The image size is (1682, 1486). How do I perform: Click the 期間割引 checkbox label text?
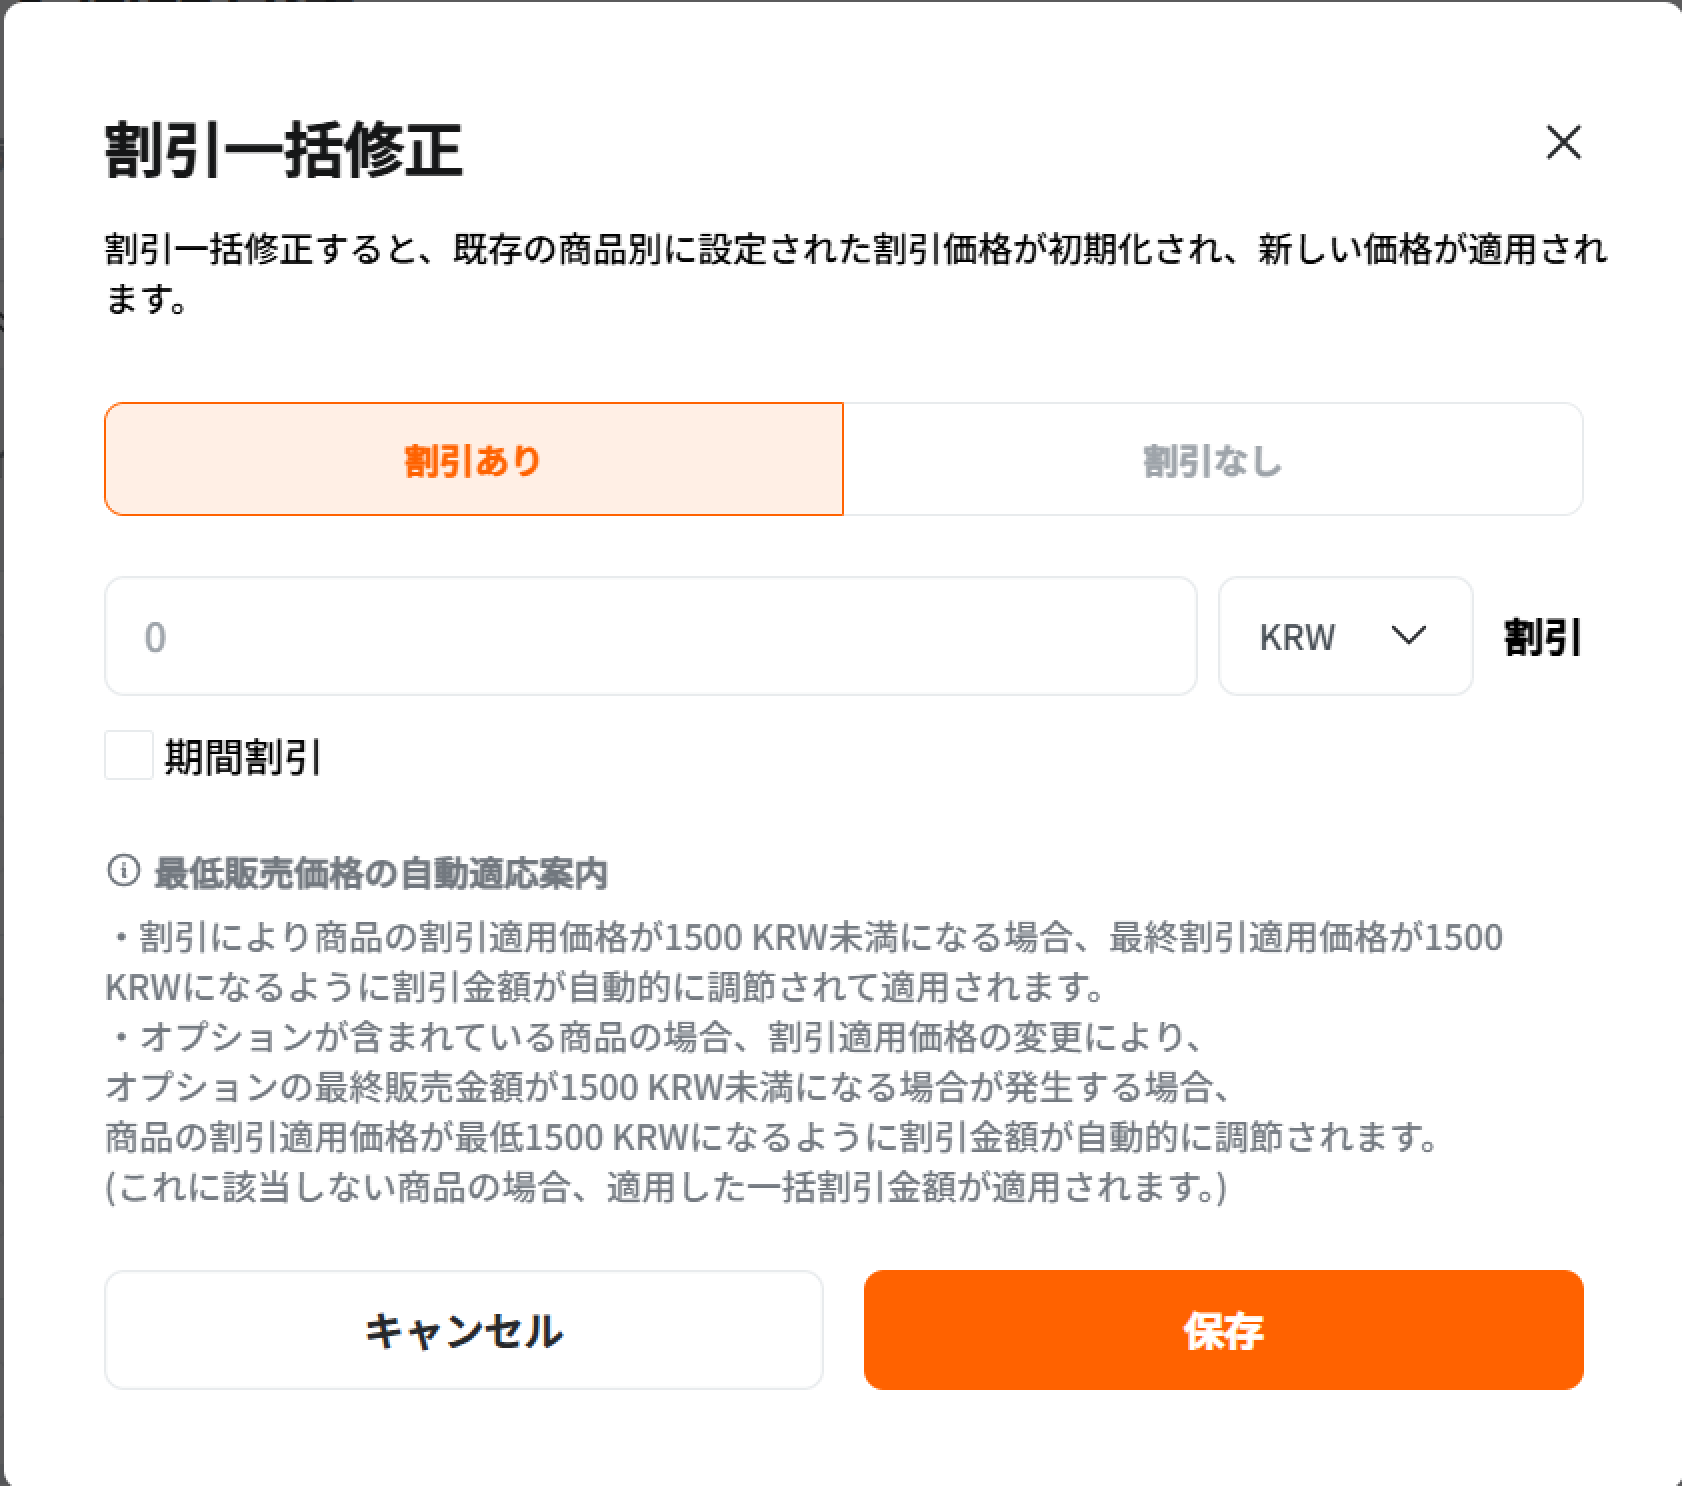(242, 757)
